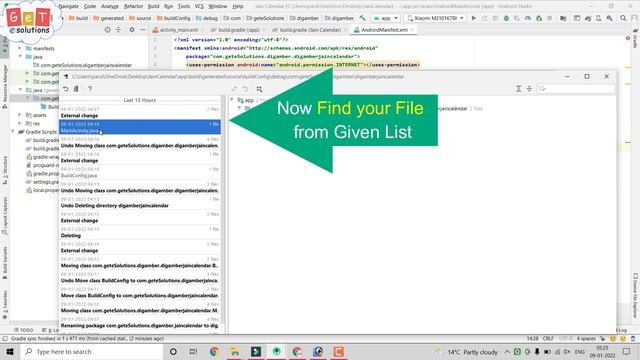Viewport: 640px width, 360px height.
Task: Click the Attach Debugger icon in toolbar
Action: 539,18
